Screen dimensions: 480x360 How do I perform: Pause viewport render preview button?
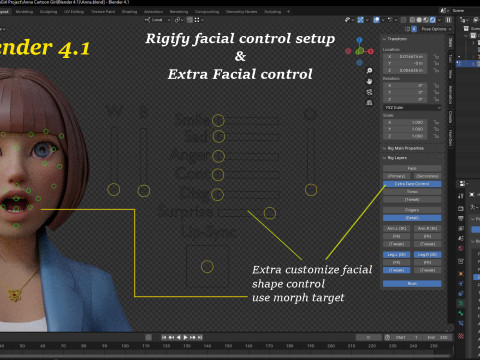[x=449, y=20]
